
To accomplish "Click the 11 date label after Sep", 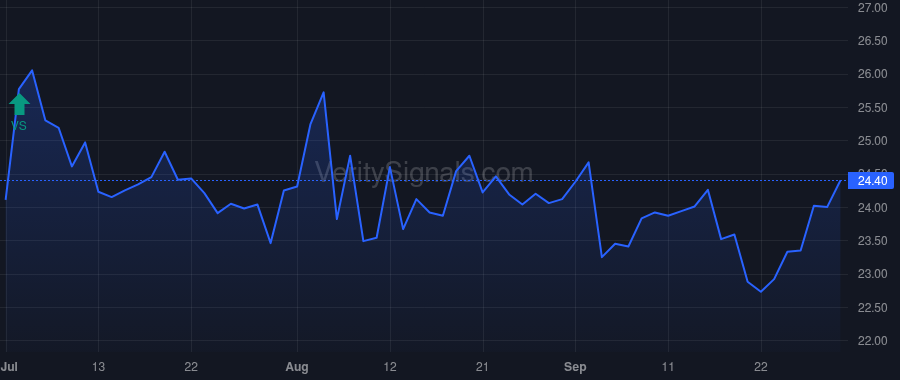I will click(668, 367).
